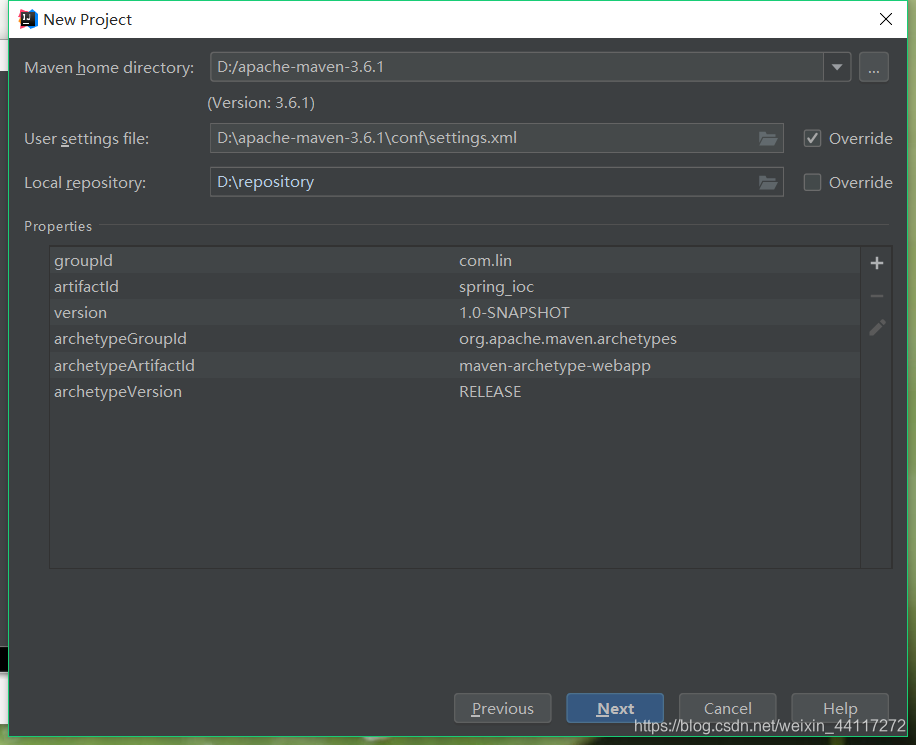The height and width of the screenshot is (745, 916).
Task: Click the edit property pencil icon
Action: (x=877, y=328)
